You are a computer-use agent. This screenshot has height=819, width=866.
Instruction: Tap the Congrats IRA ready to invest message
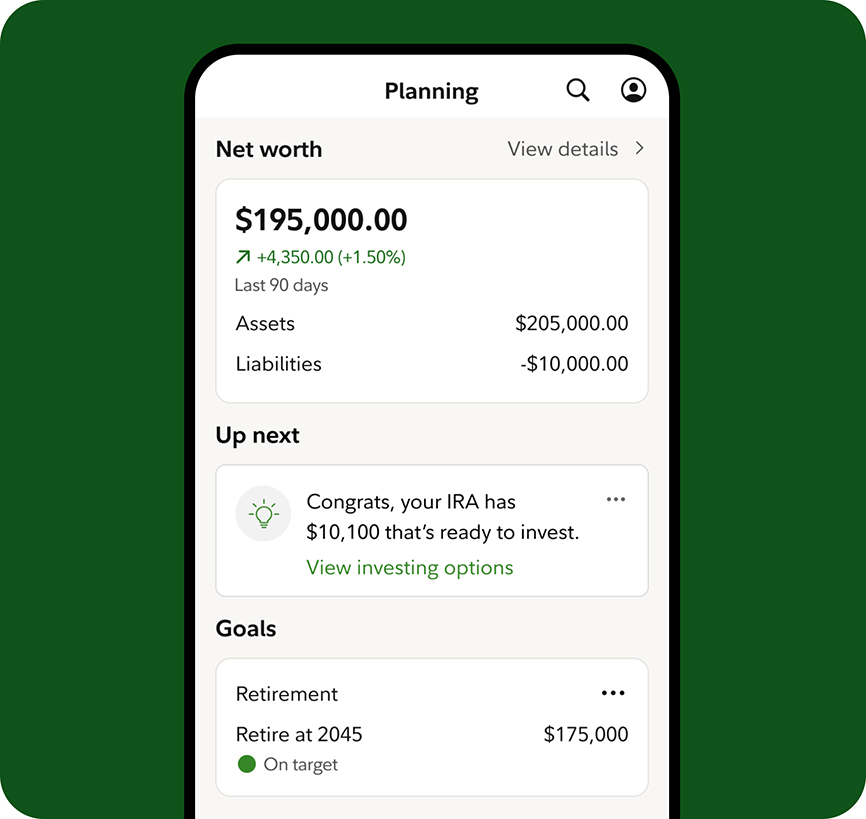tap(442, 517)
